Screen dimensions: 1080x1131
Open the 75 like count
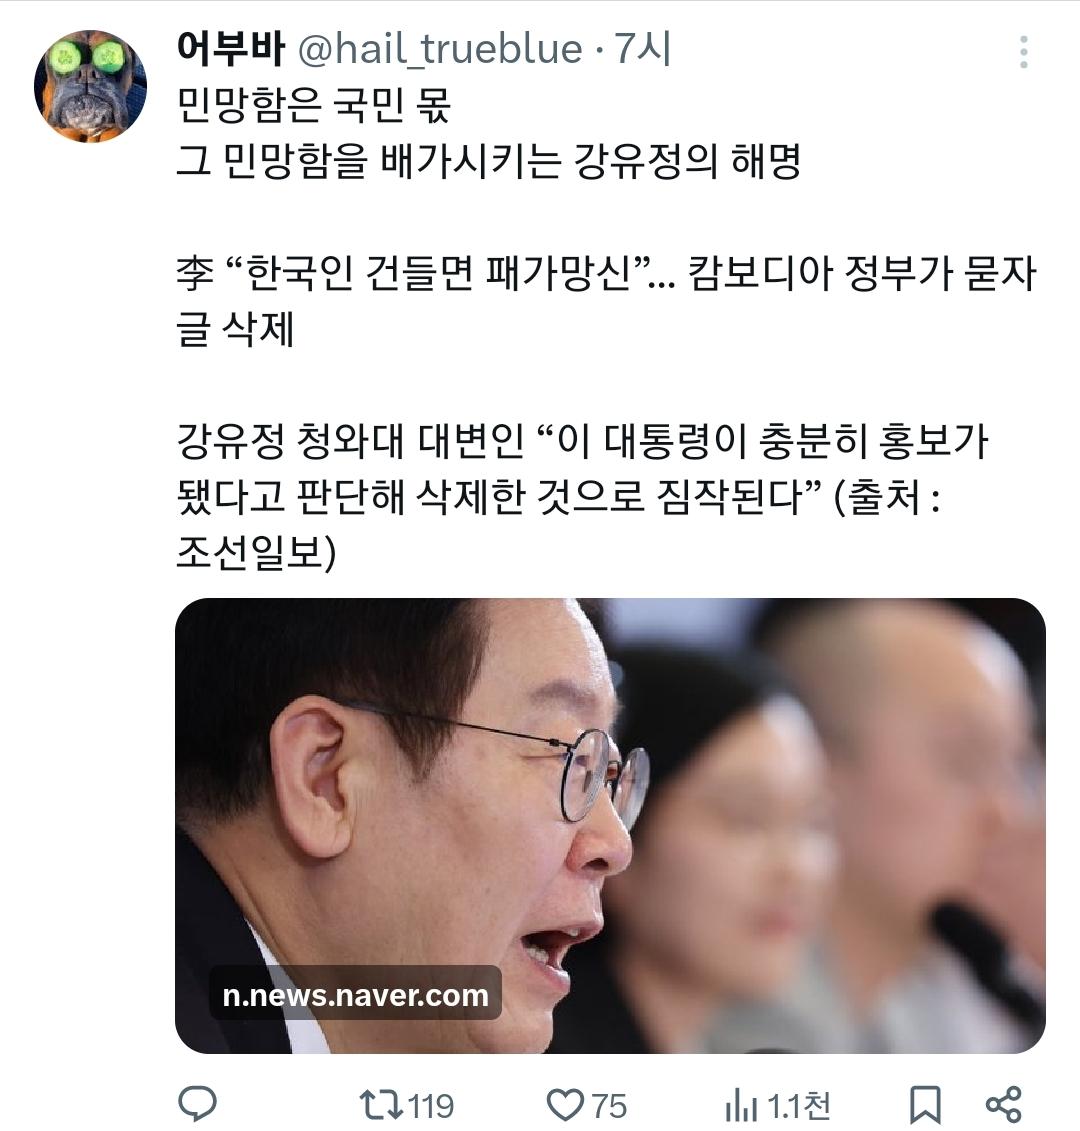tap(610, 1106)
